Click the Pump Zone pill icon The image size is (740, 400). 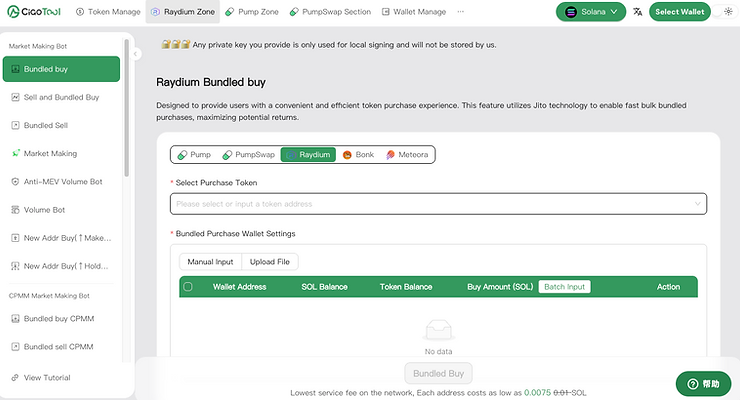(x=229, y=12)
